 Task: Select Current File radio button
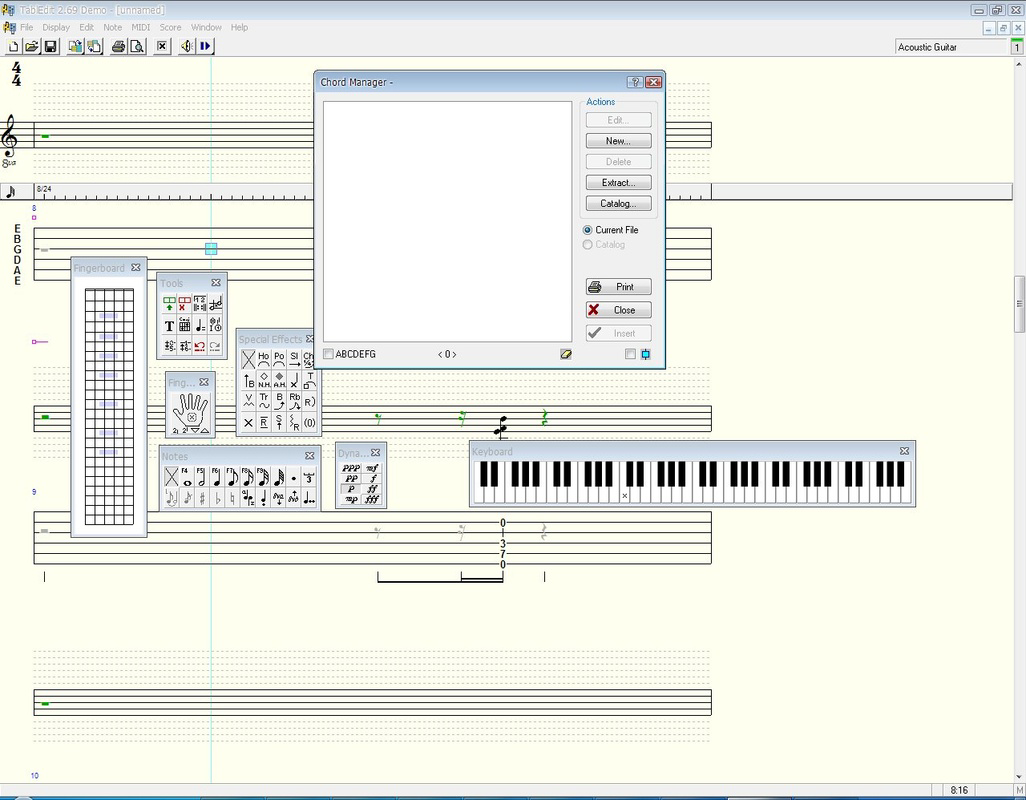coord(588,230)
